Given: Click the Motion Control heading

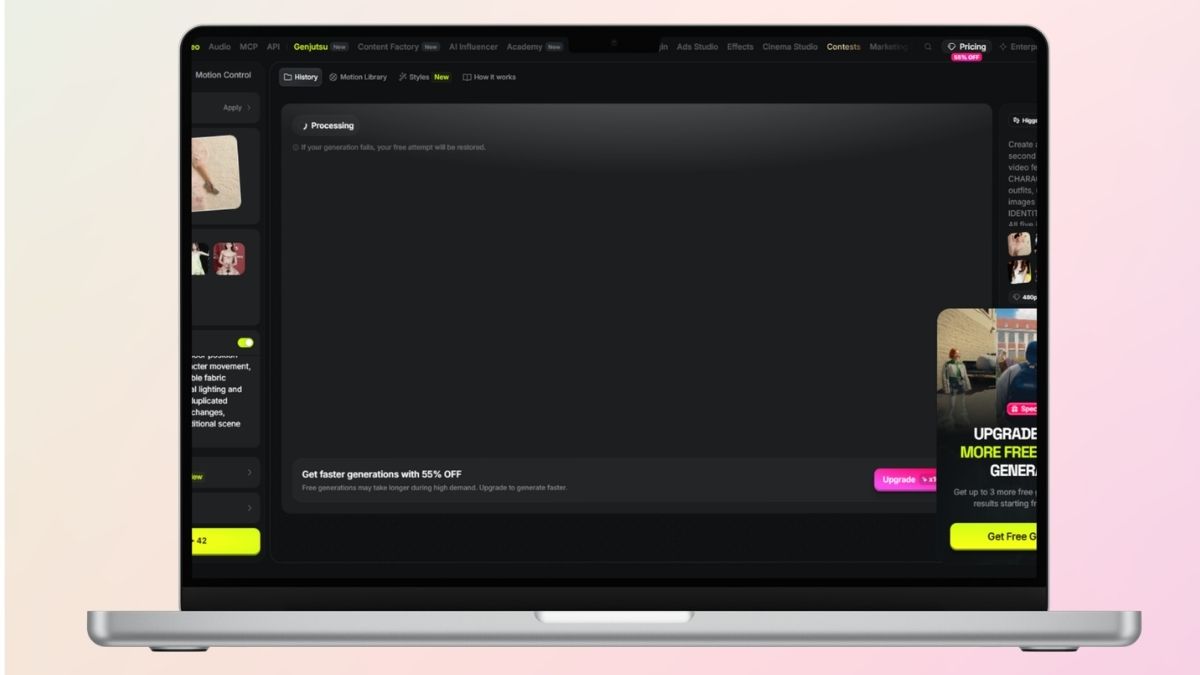Looking at the screenshot, I should coord(223,75).
